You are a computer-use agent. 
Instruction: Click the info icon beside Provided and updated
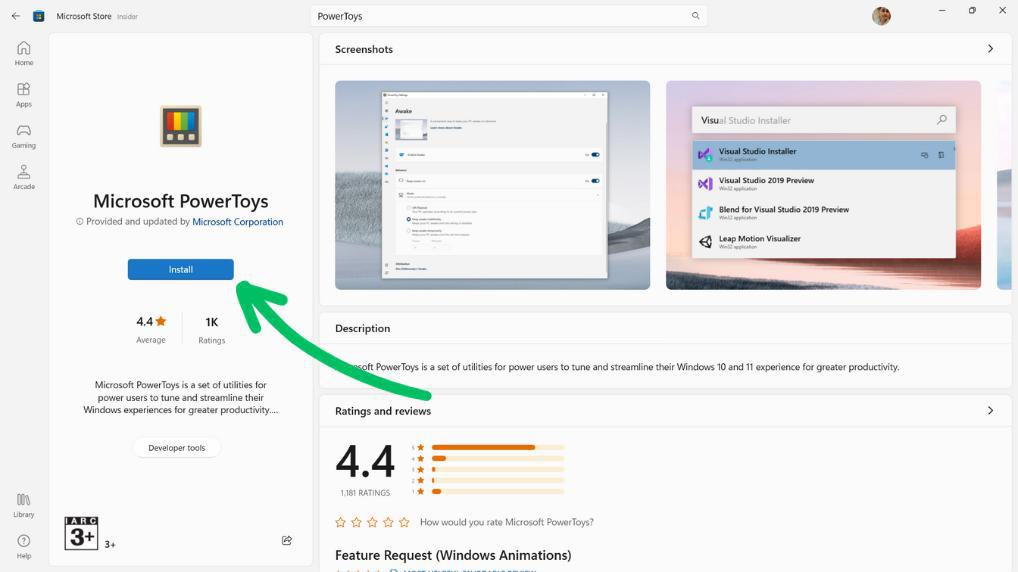tap(80, 221)
